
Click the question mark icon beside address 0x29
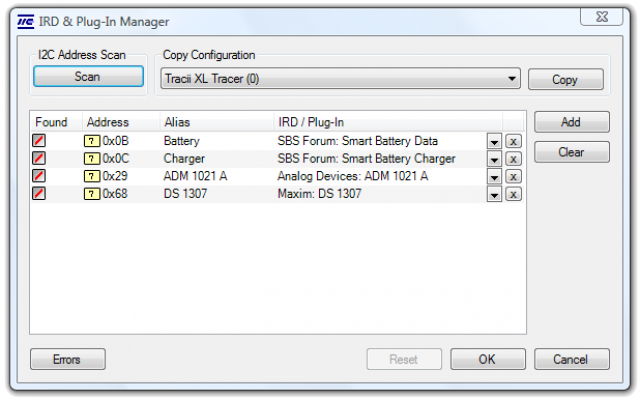pyautogui.click(x=92, y=176)
